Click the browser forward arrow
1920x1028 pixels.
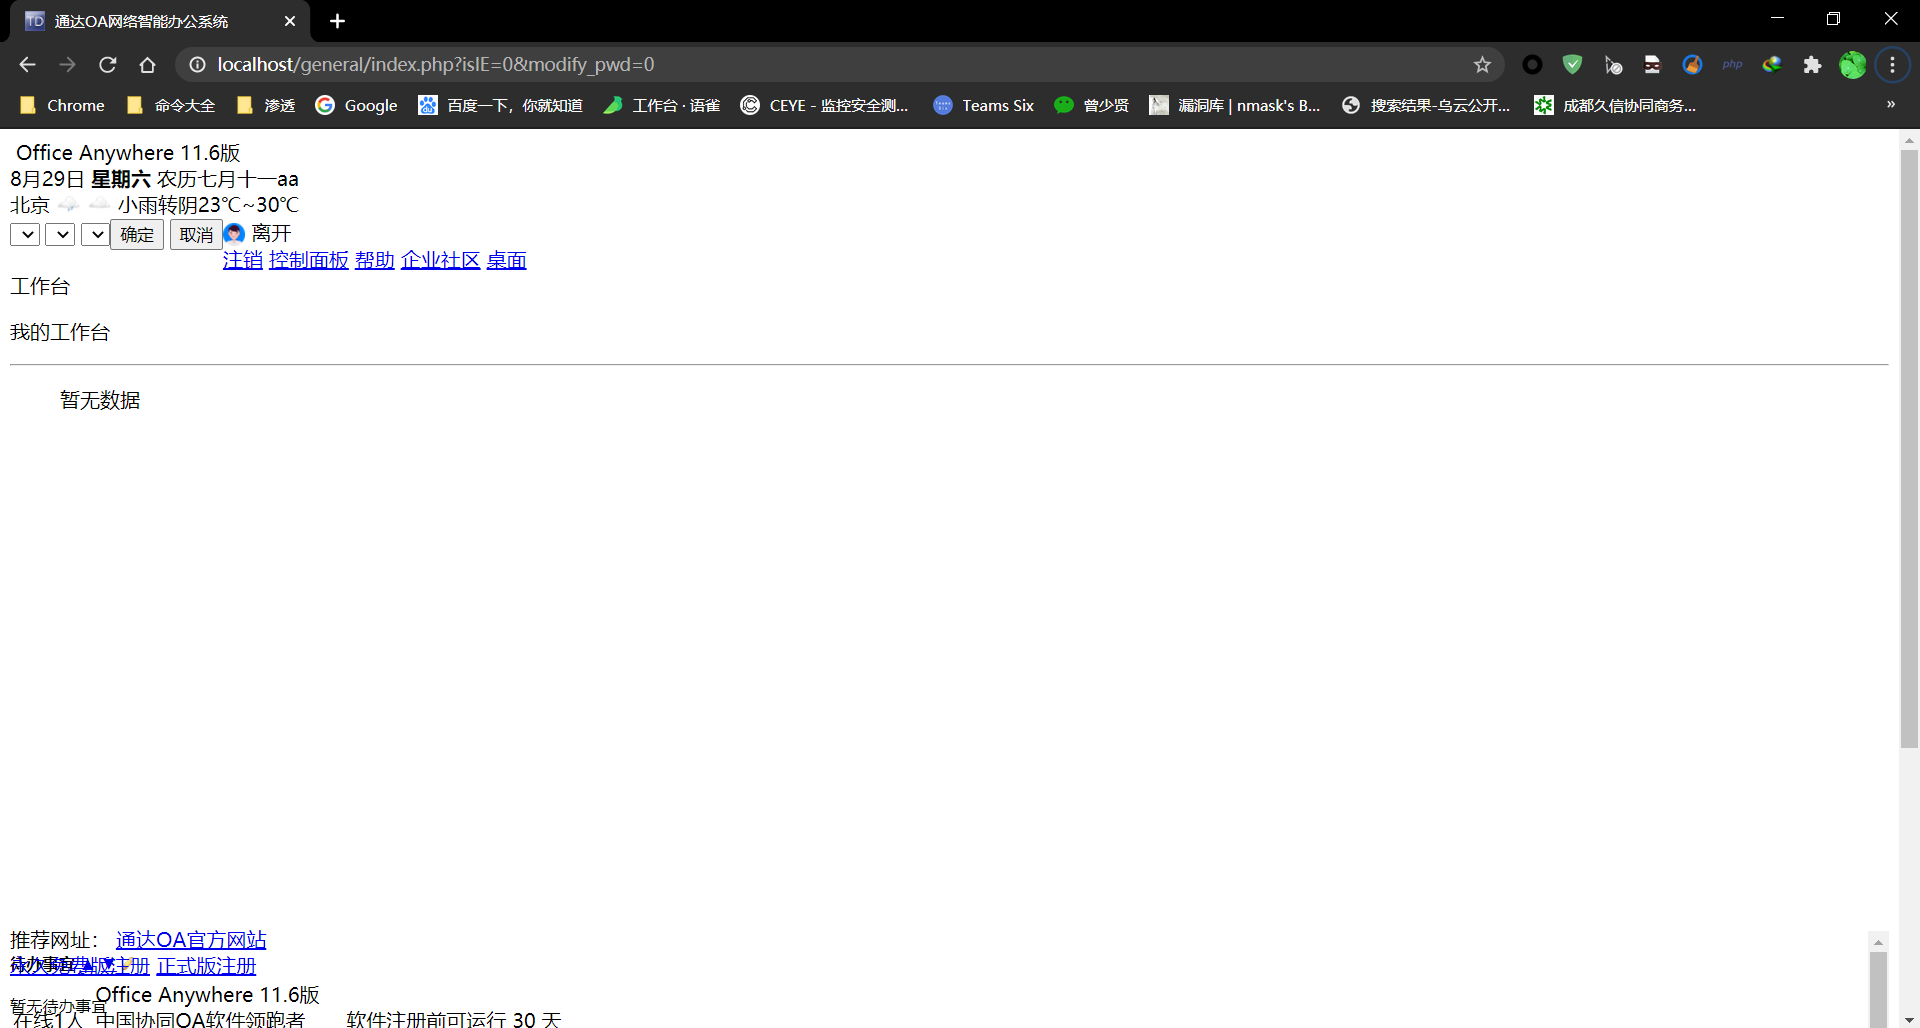coord(67,65)
